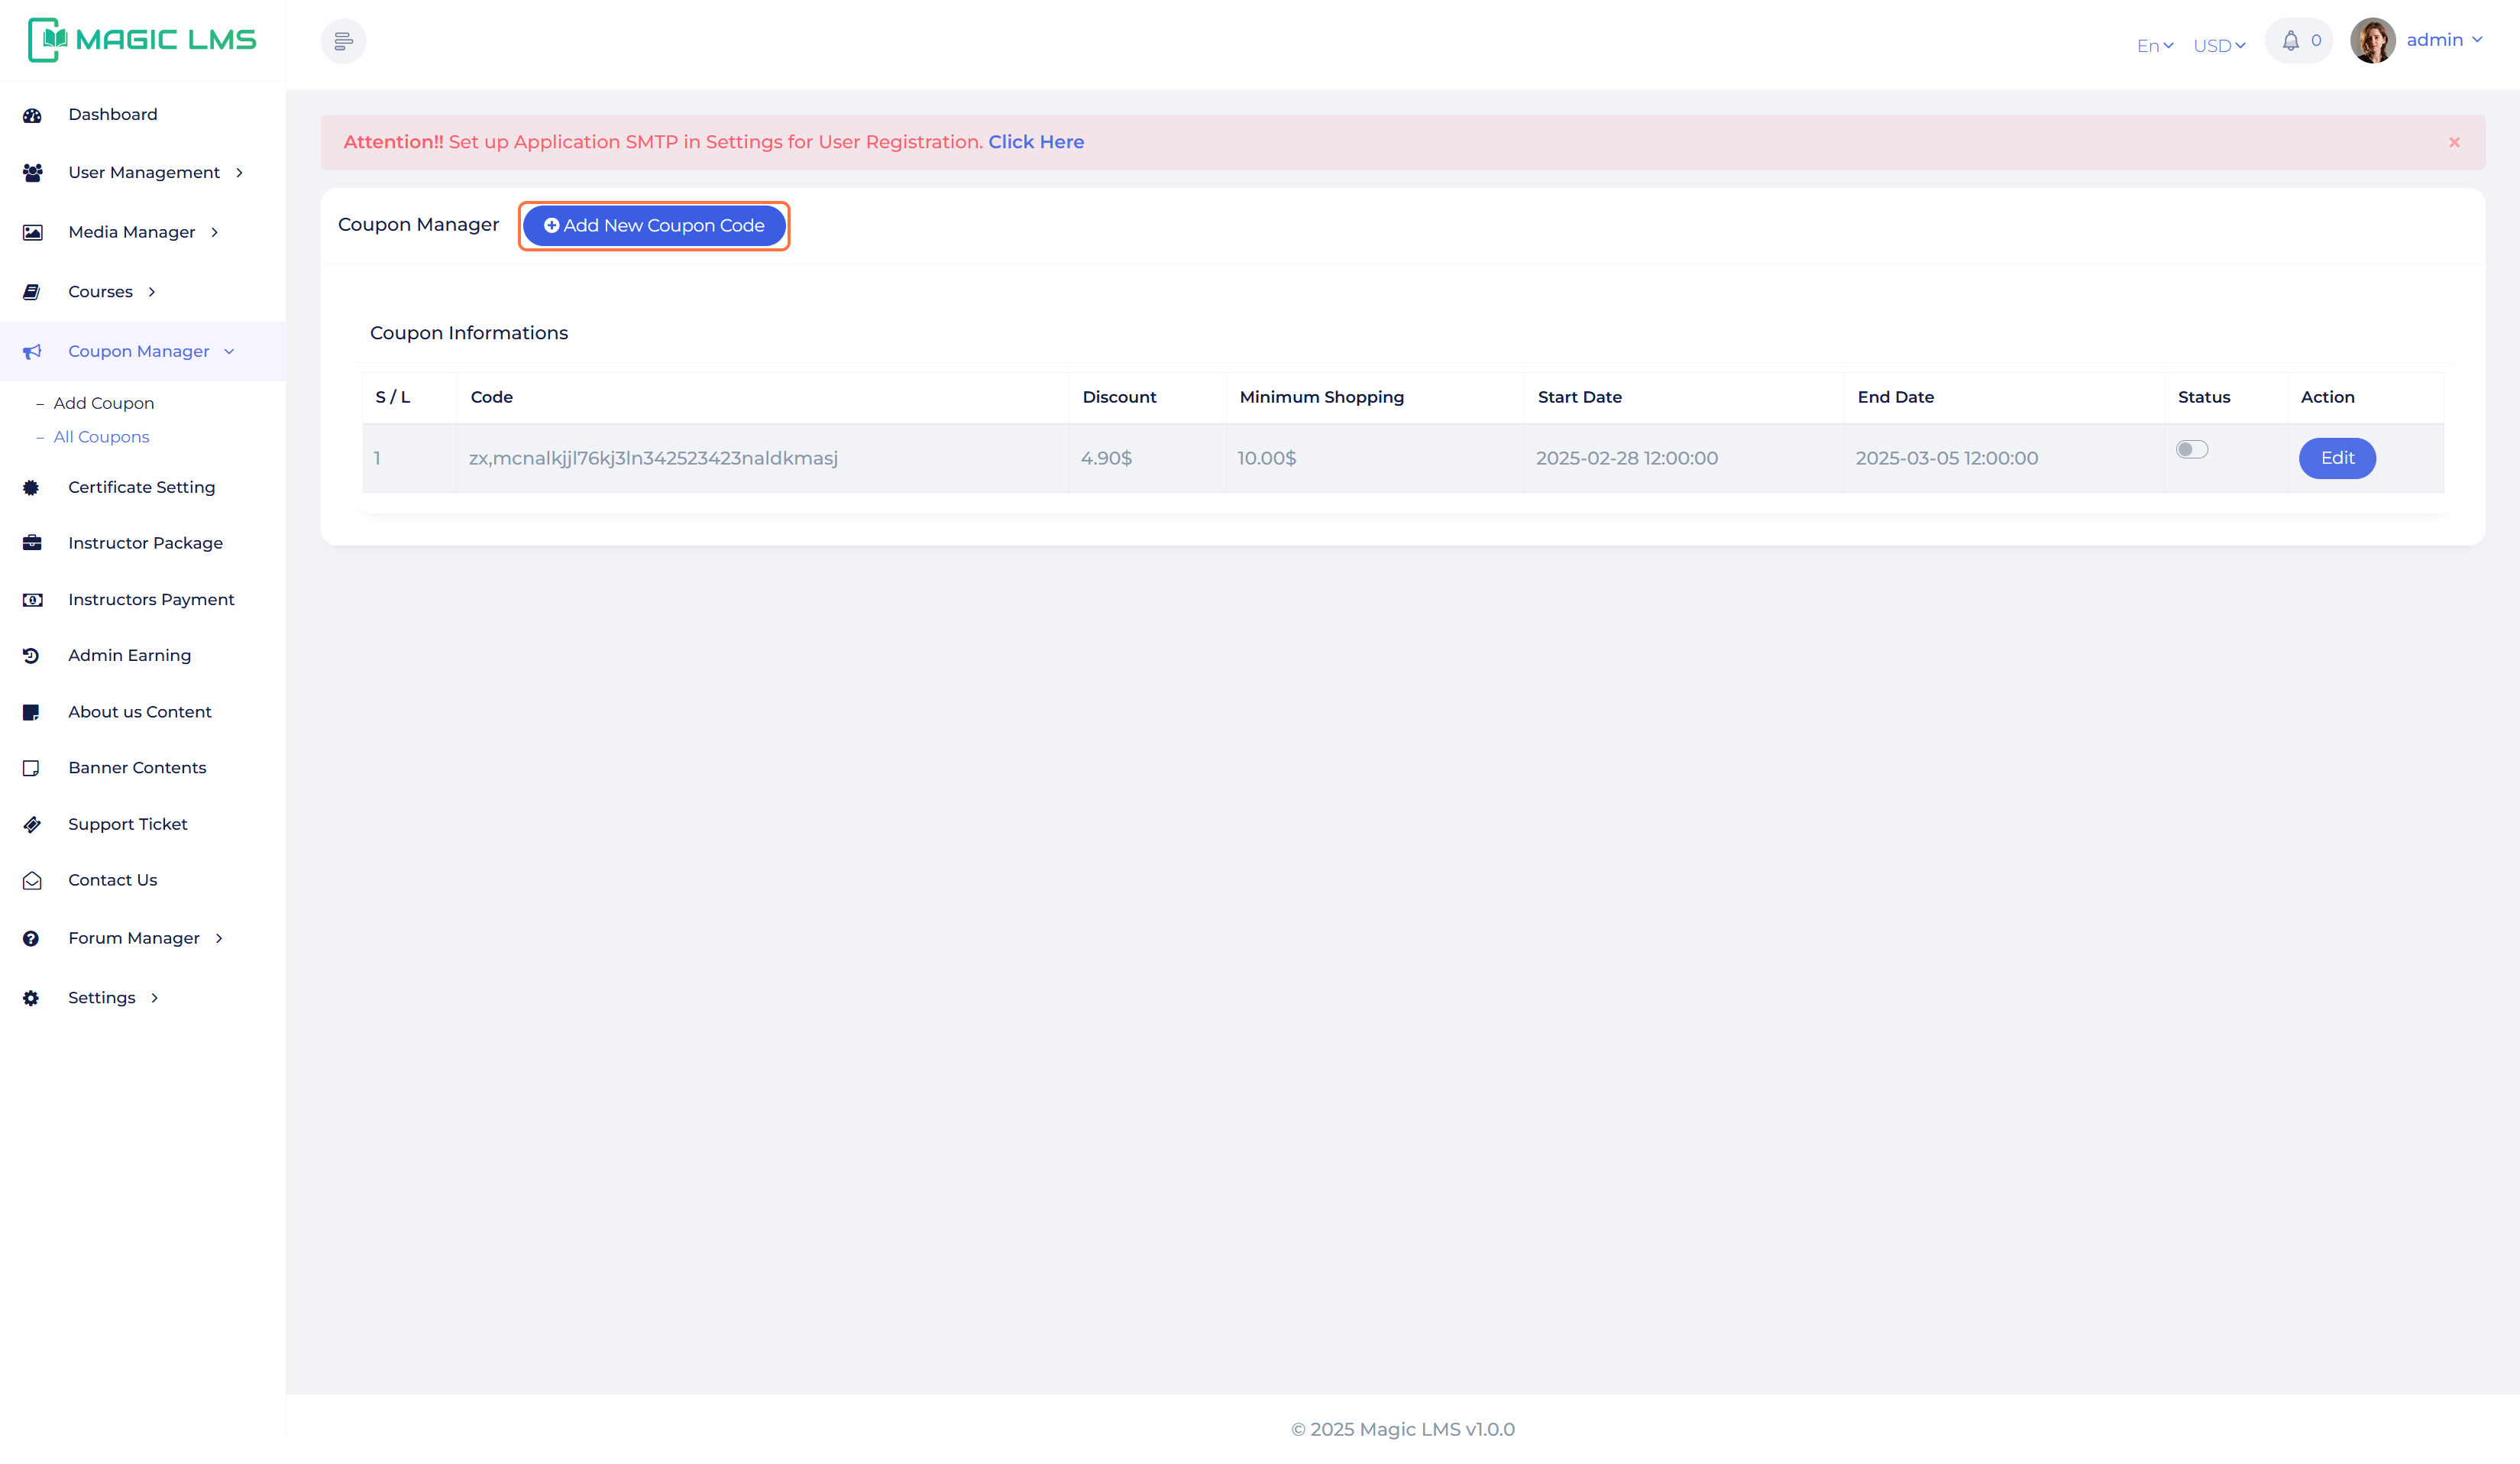The image size is (2520, 1464).
Task: Click the User Management people icon
Action: [32, 173]
